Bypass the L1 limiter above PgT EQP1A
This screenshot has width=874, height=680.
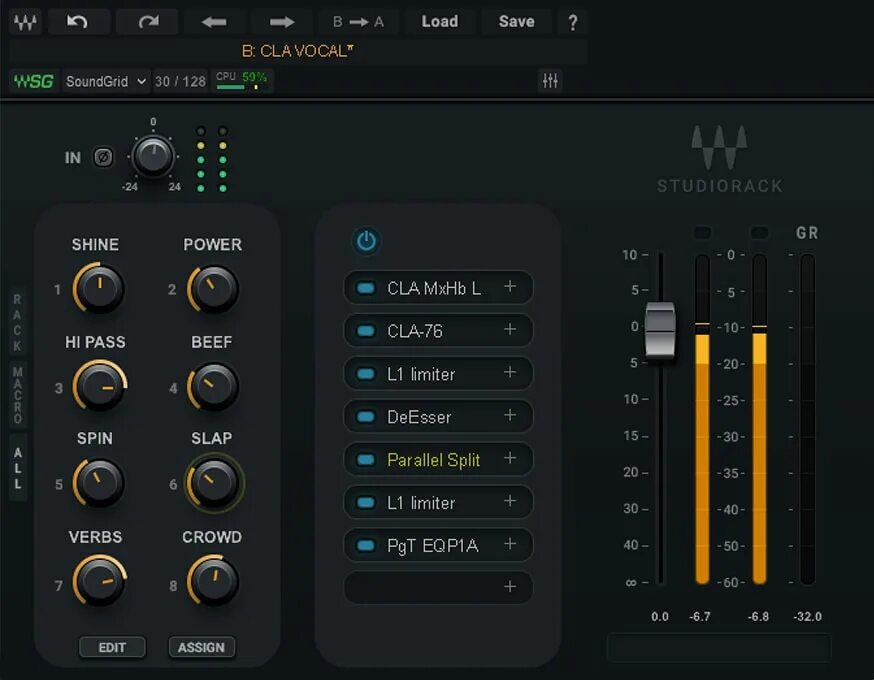pyautogui.click(x=366, y=503)
